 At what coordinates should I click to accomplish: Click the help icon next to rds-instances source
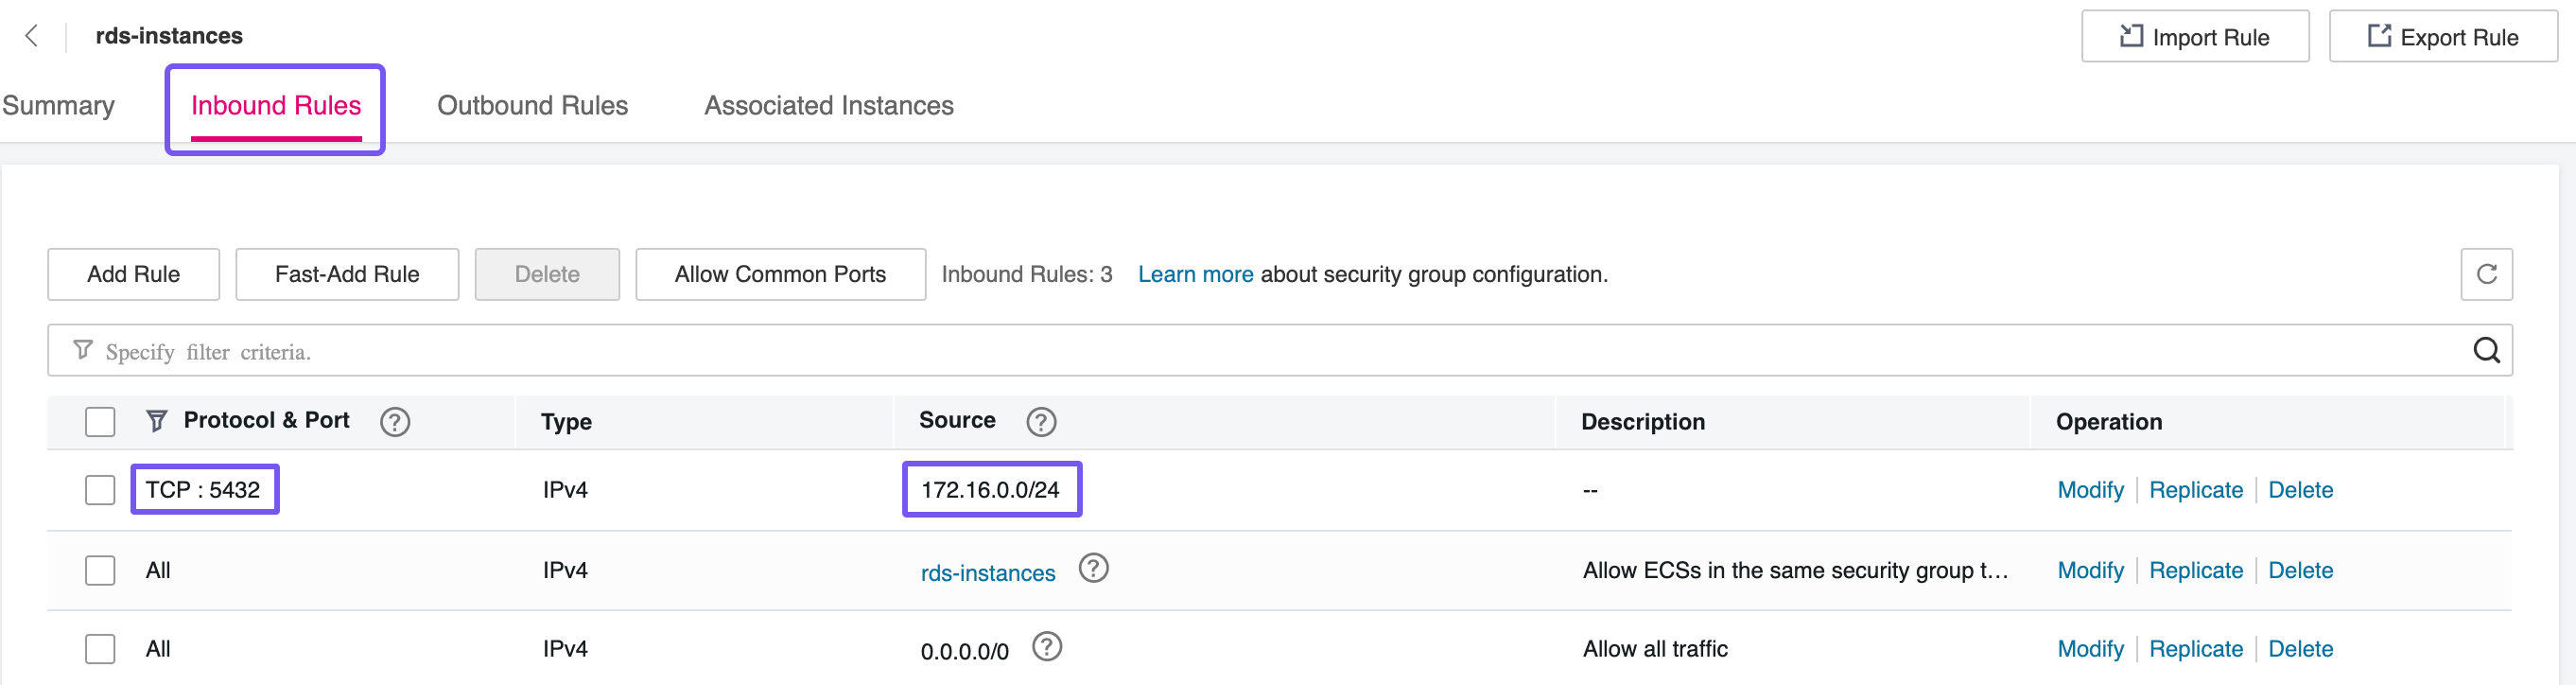pyautogui.click(x=1093, y=569)
